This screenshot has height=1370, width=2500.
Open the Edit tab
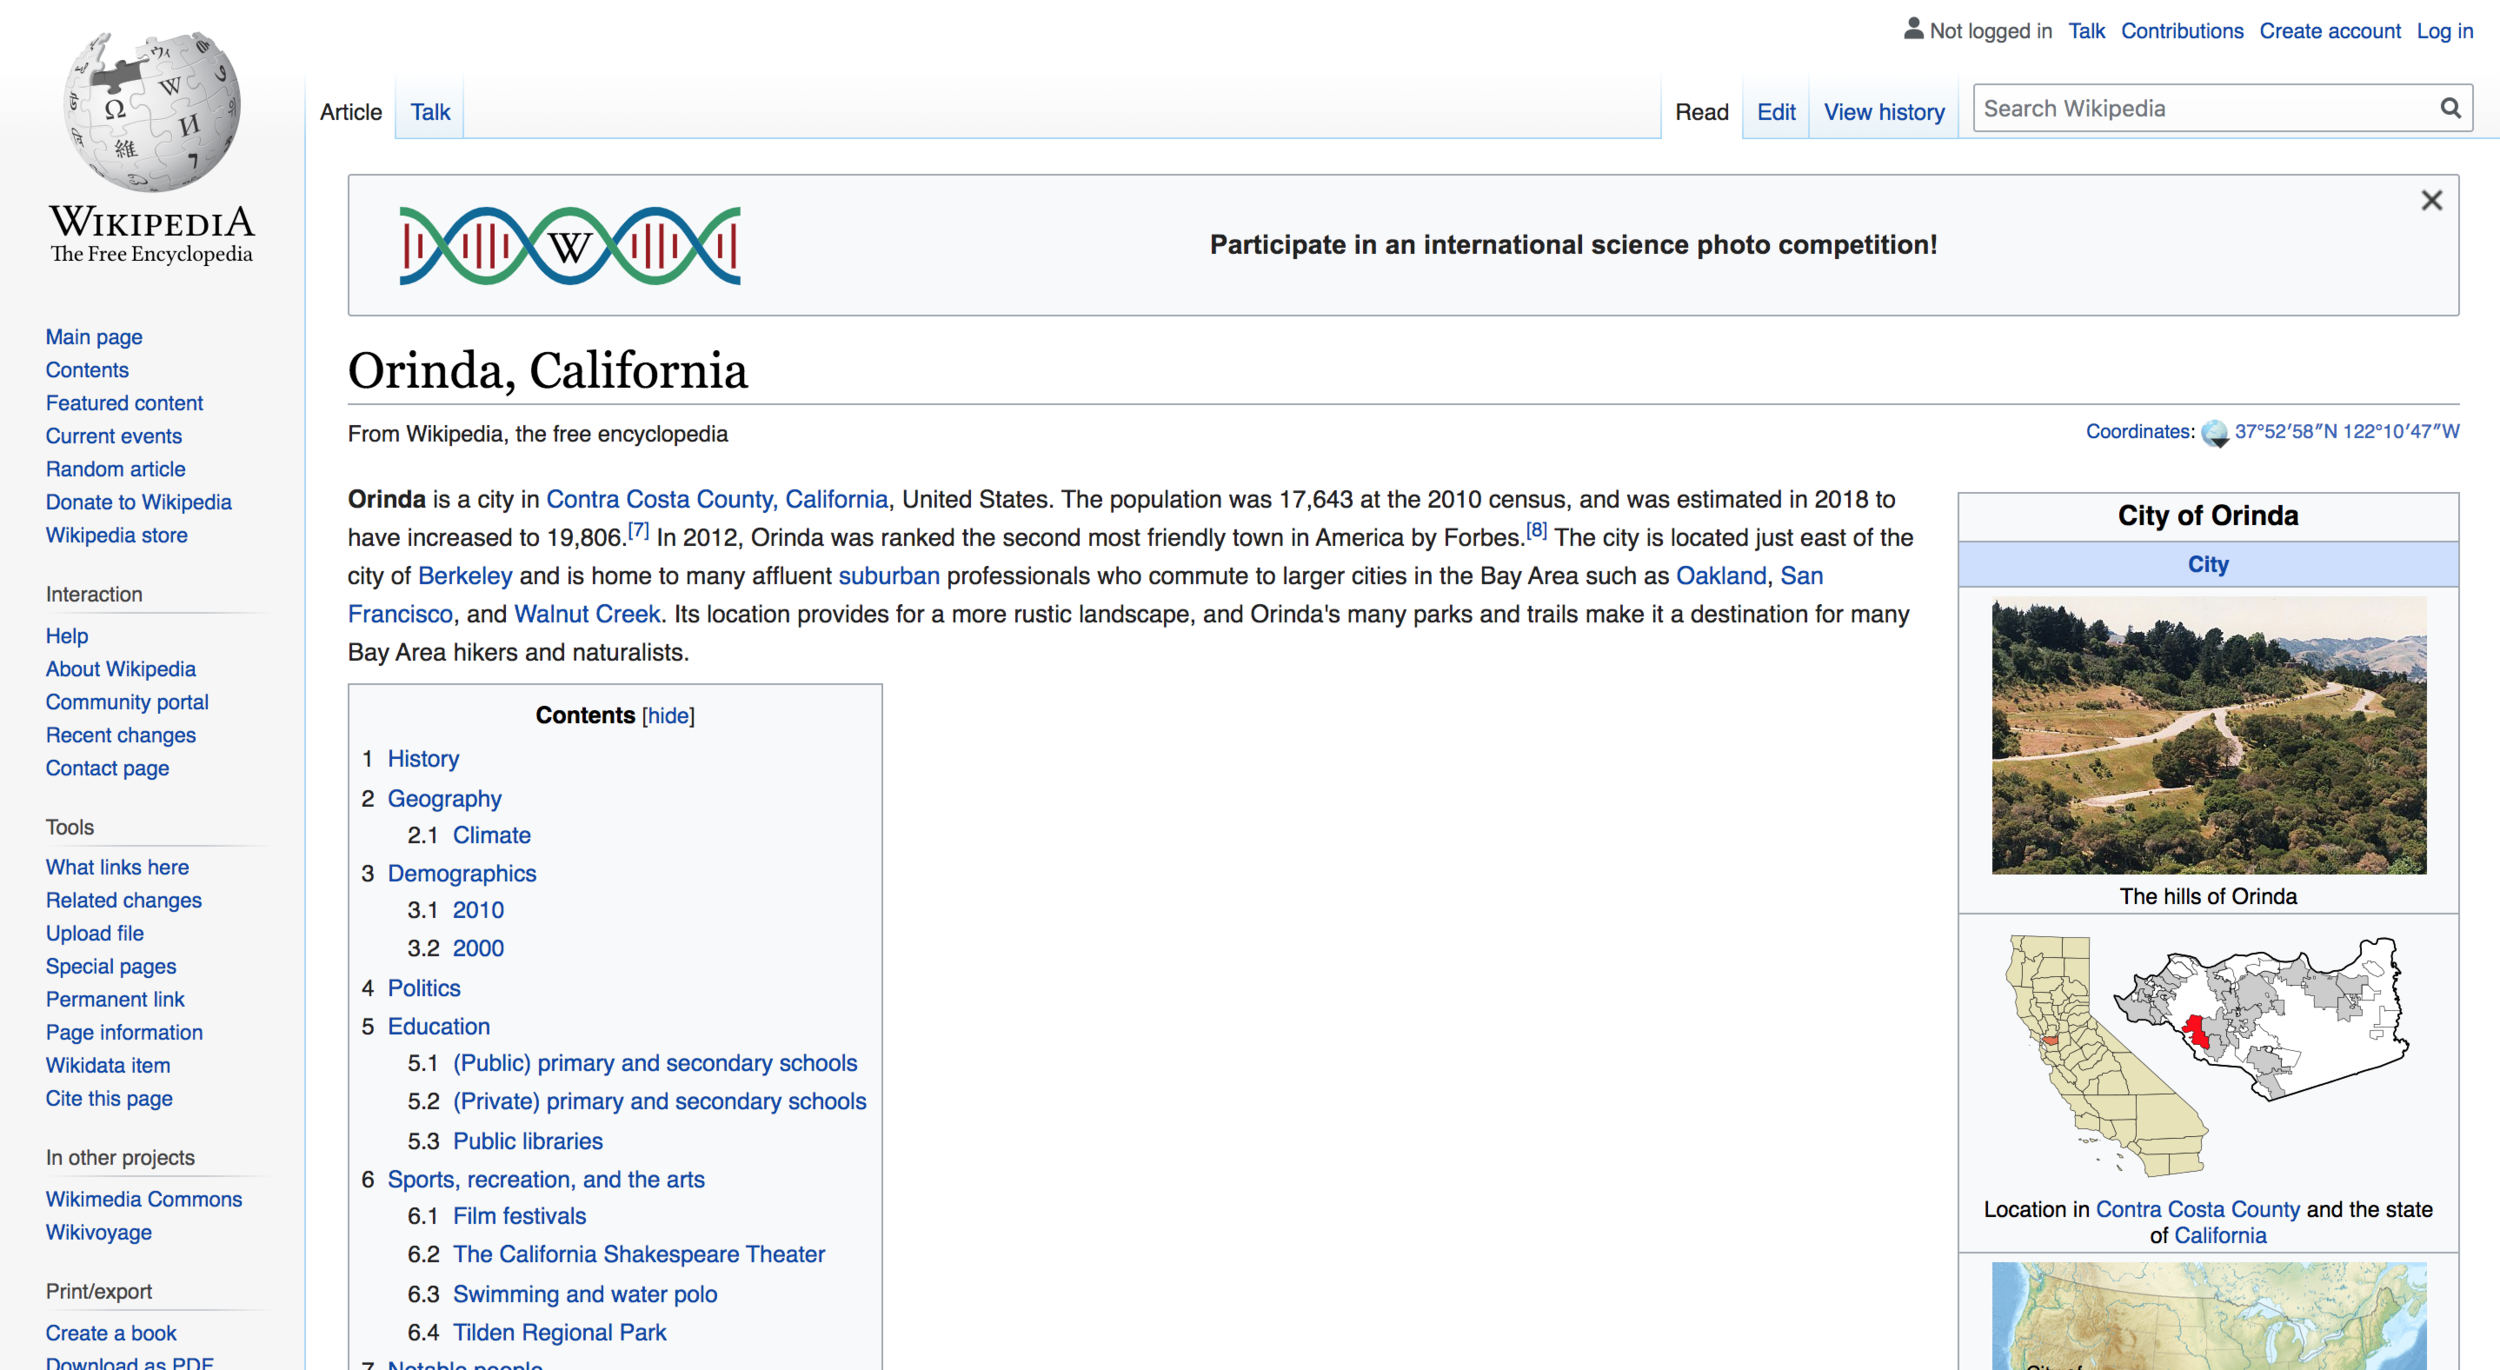(1775, 112)
